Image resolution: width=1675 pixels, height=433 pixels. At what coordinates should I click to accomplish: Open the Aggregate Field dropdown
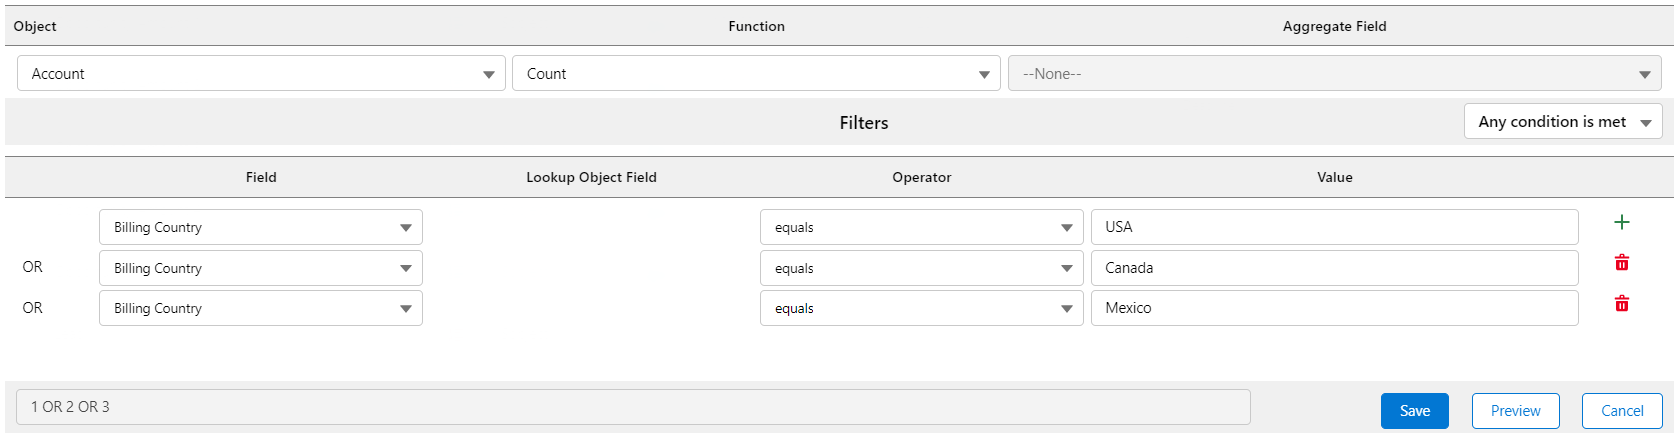[x=1334, y=74]
